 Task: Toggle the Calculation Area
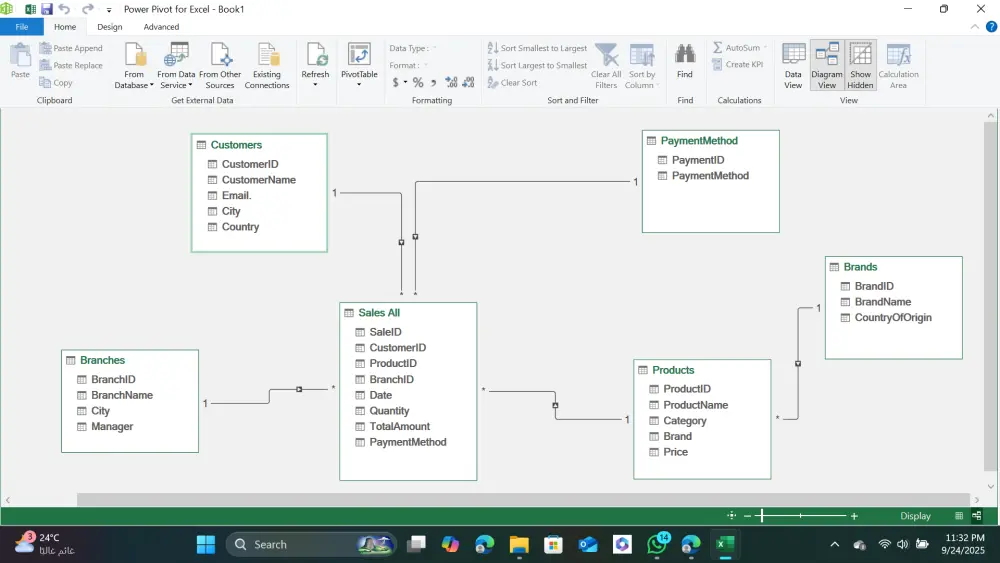[898, 66]
